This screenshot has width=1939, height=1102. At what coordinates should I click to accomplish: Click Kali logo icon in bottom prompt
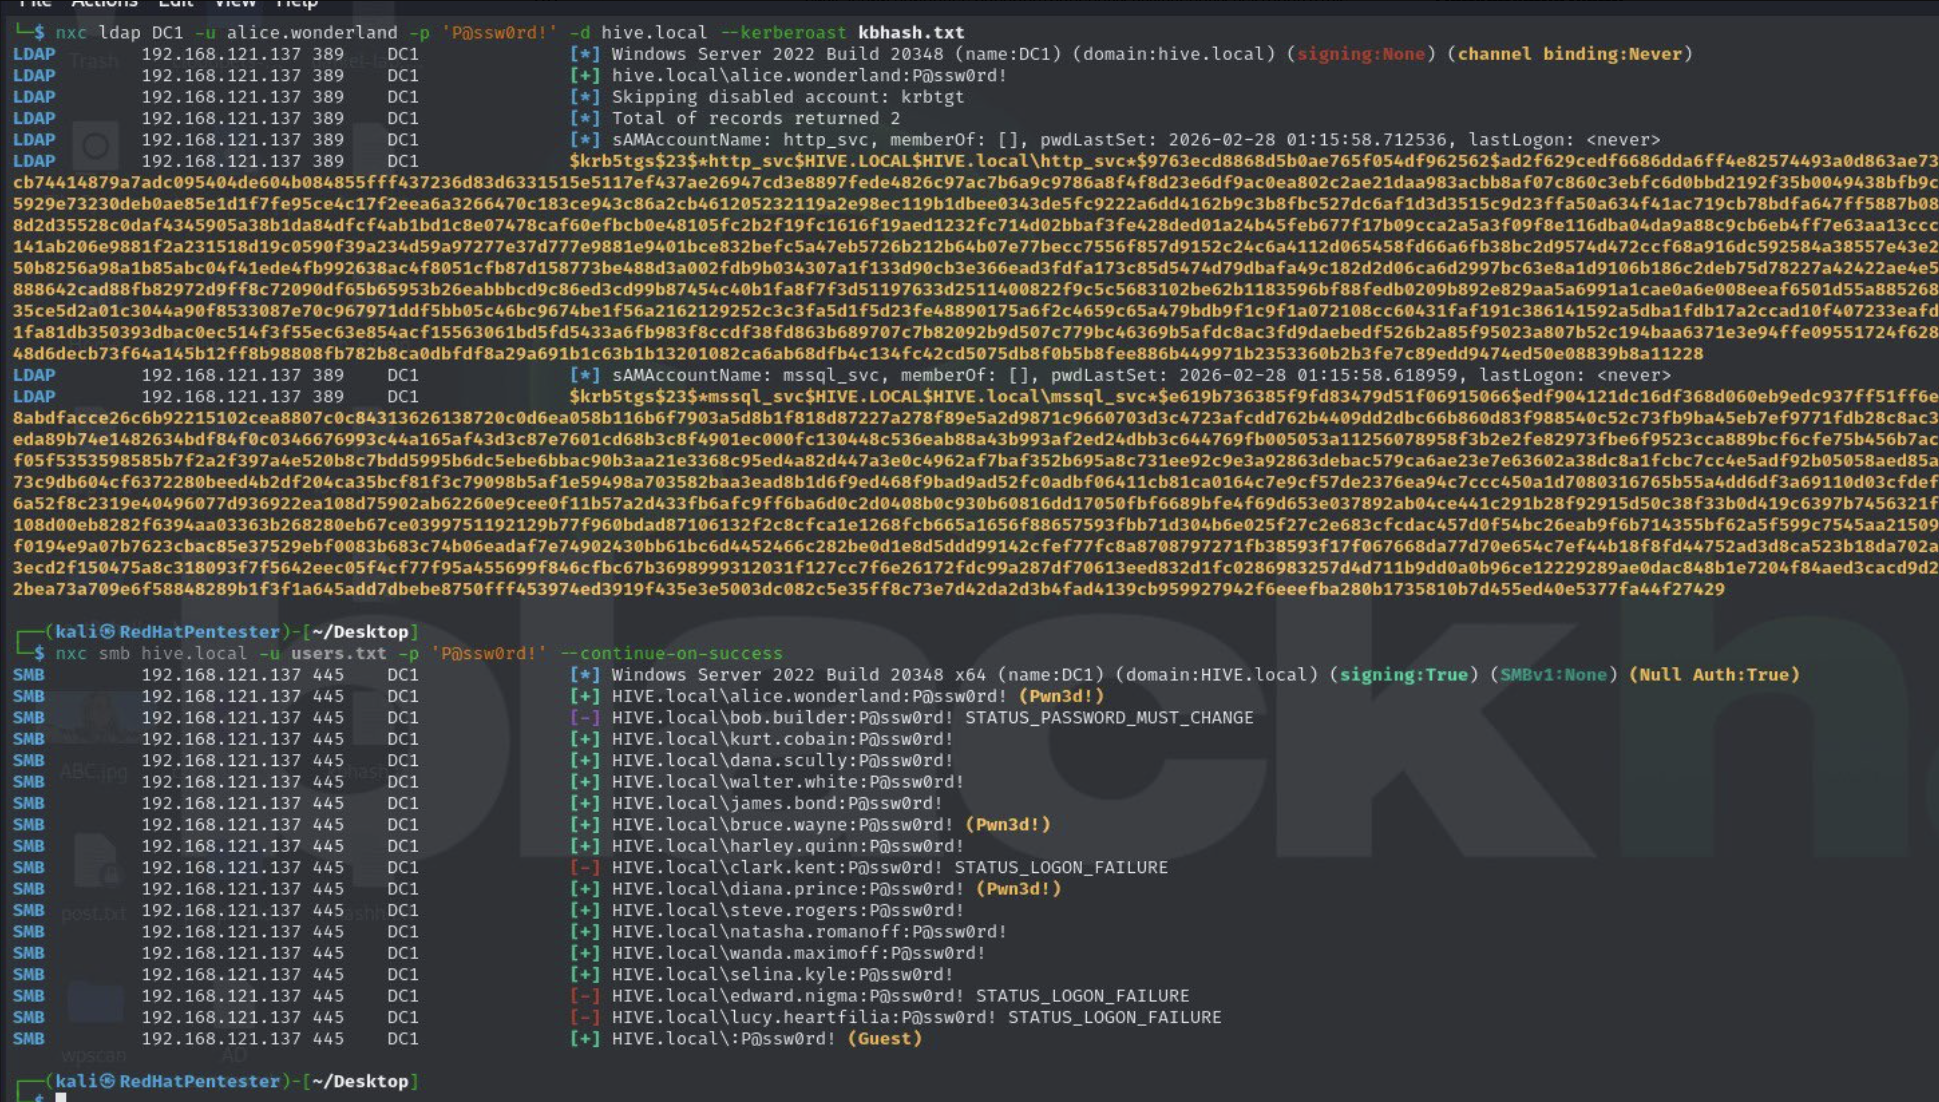coord(107,1082)
